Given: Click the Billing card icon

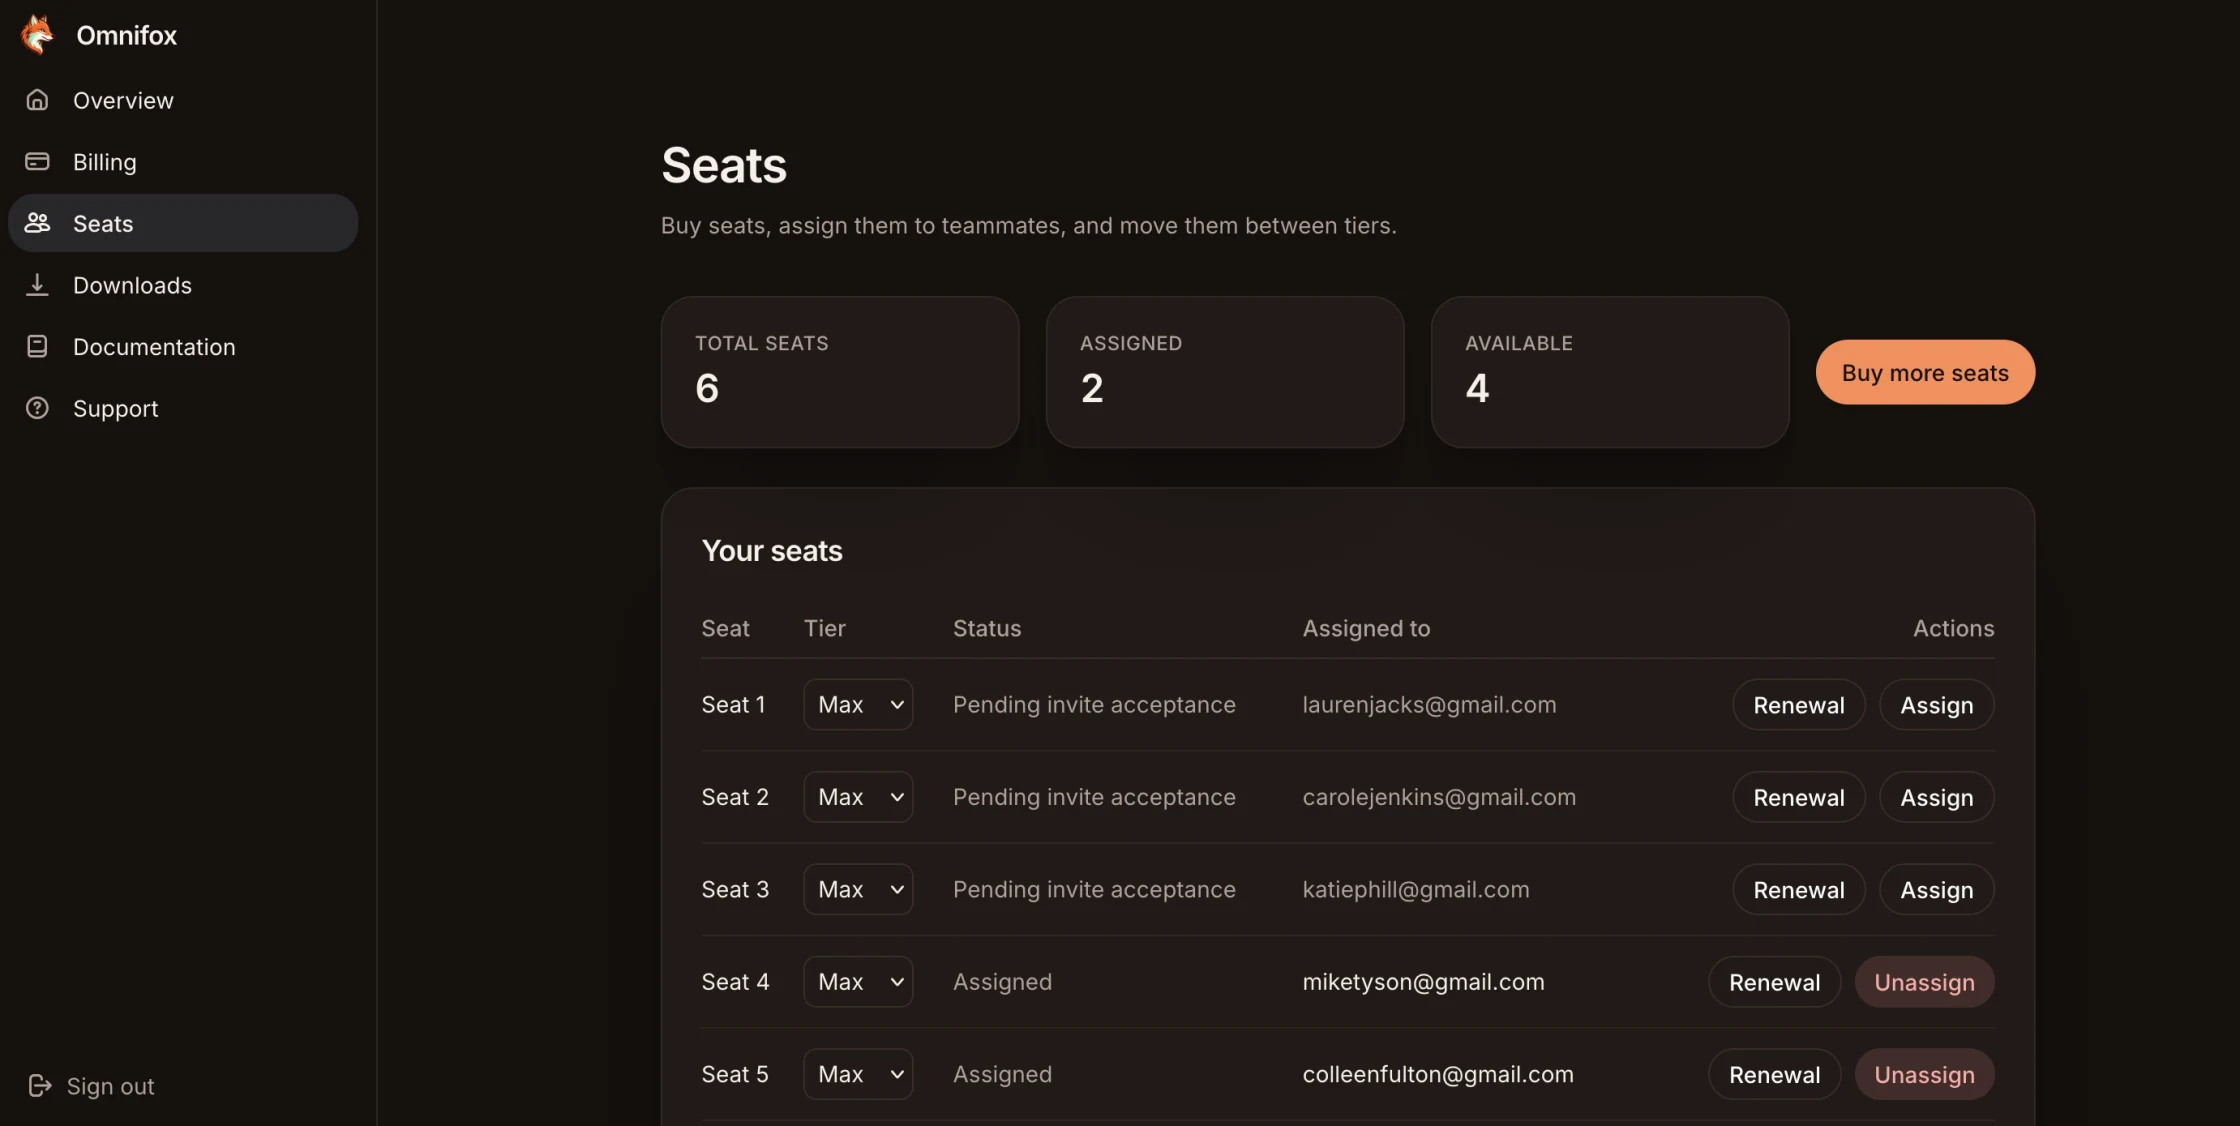Looking at the screenshot, I should pos(37,161).
